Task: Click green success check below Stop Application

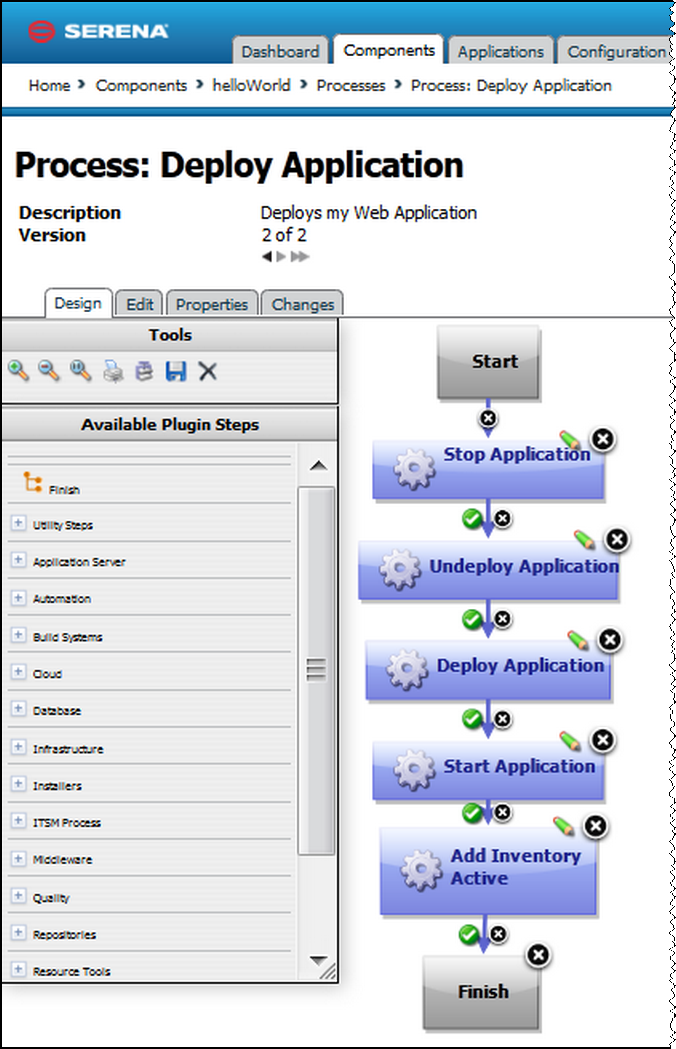Action: pyautogui.click(x=473, y=518)
